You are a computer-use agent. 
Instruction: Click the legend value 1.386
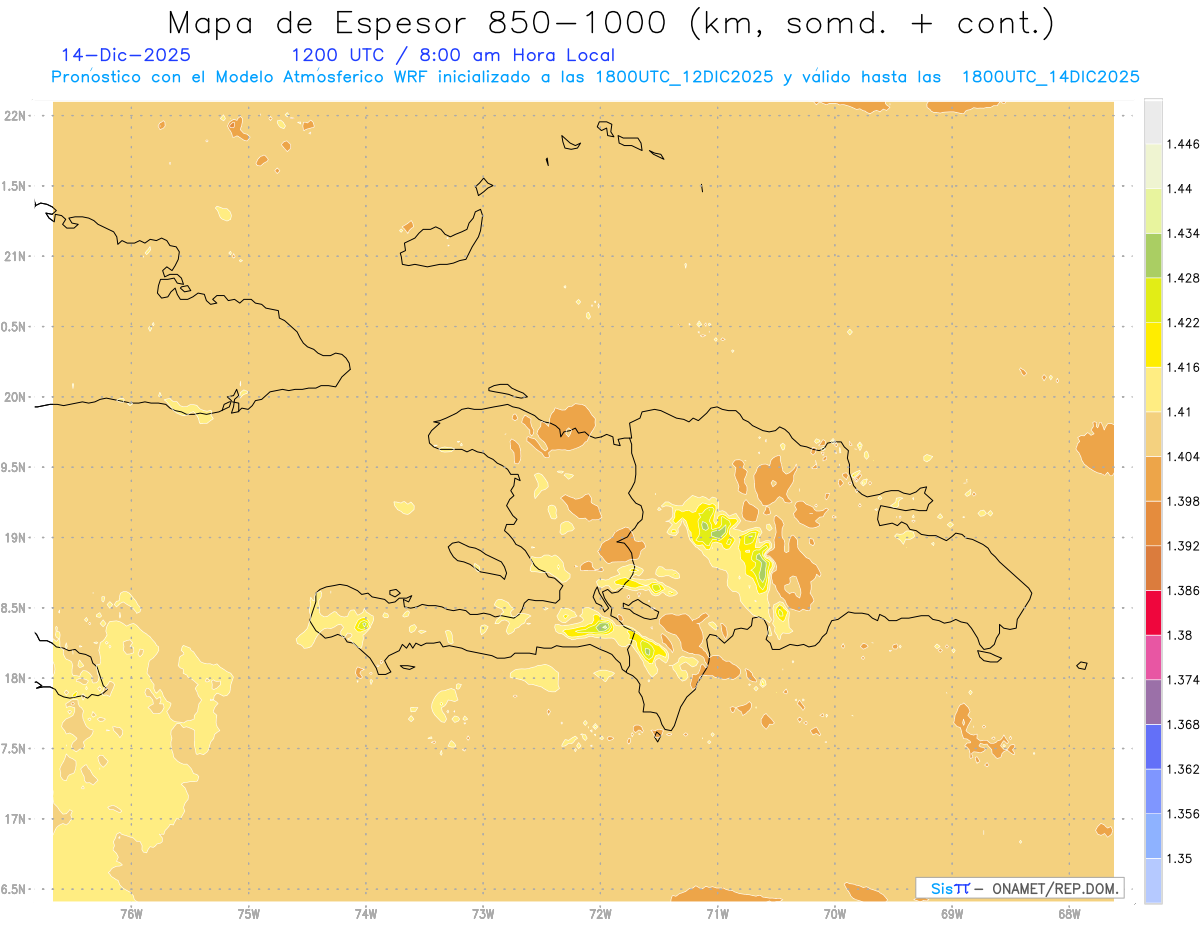pyautogui.click(x=1182, y=590)
